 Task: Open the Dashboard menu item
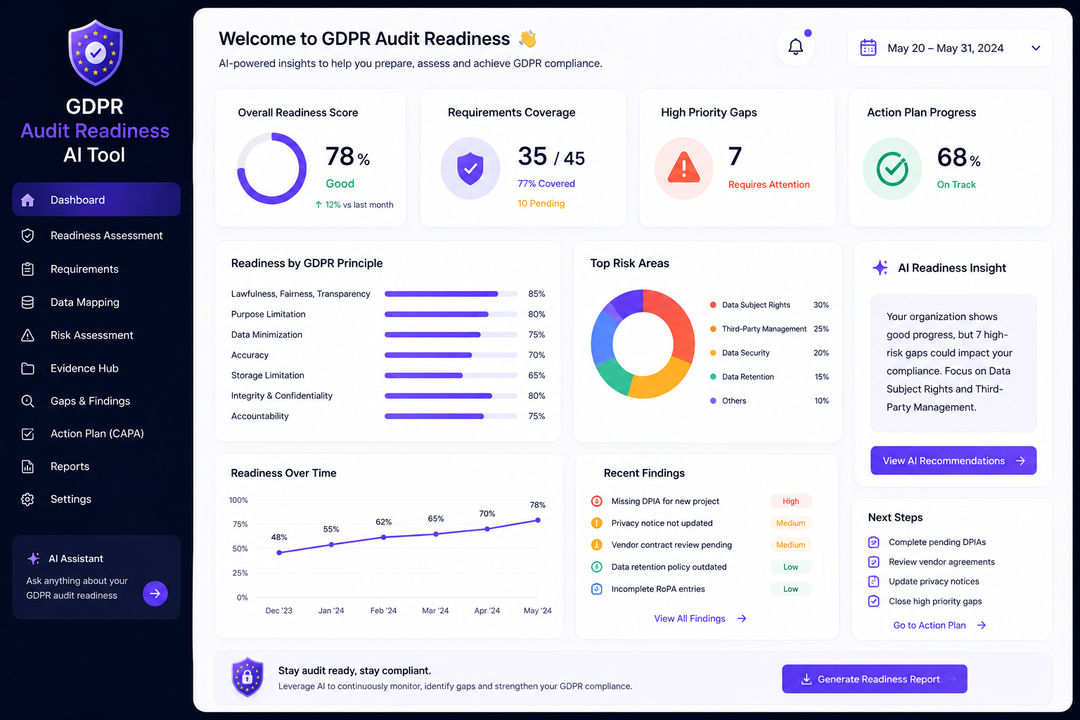point(96,200)
